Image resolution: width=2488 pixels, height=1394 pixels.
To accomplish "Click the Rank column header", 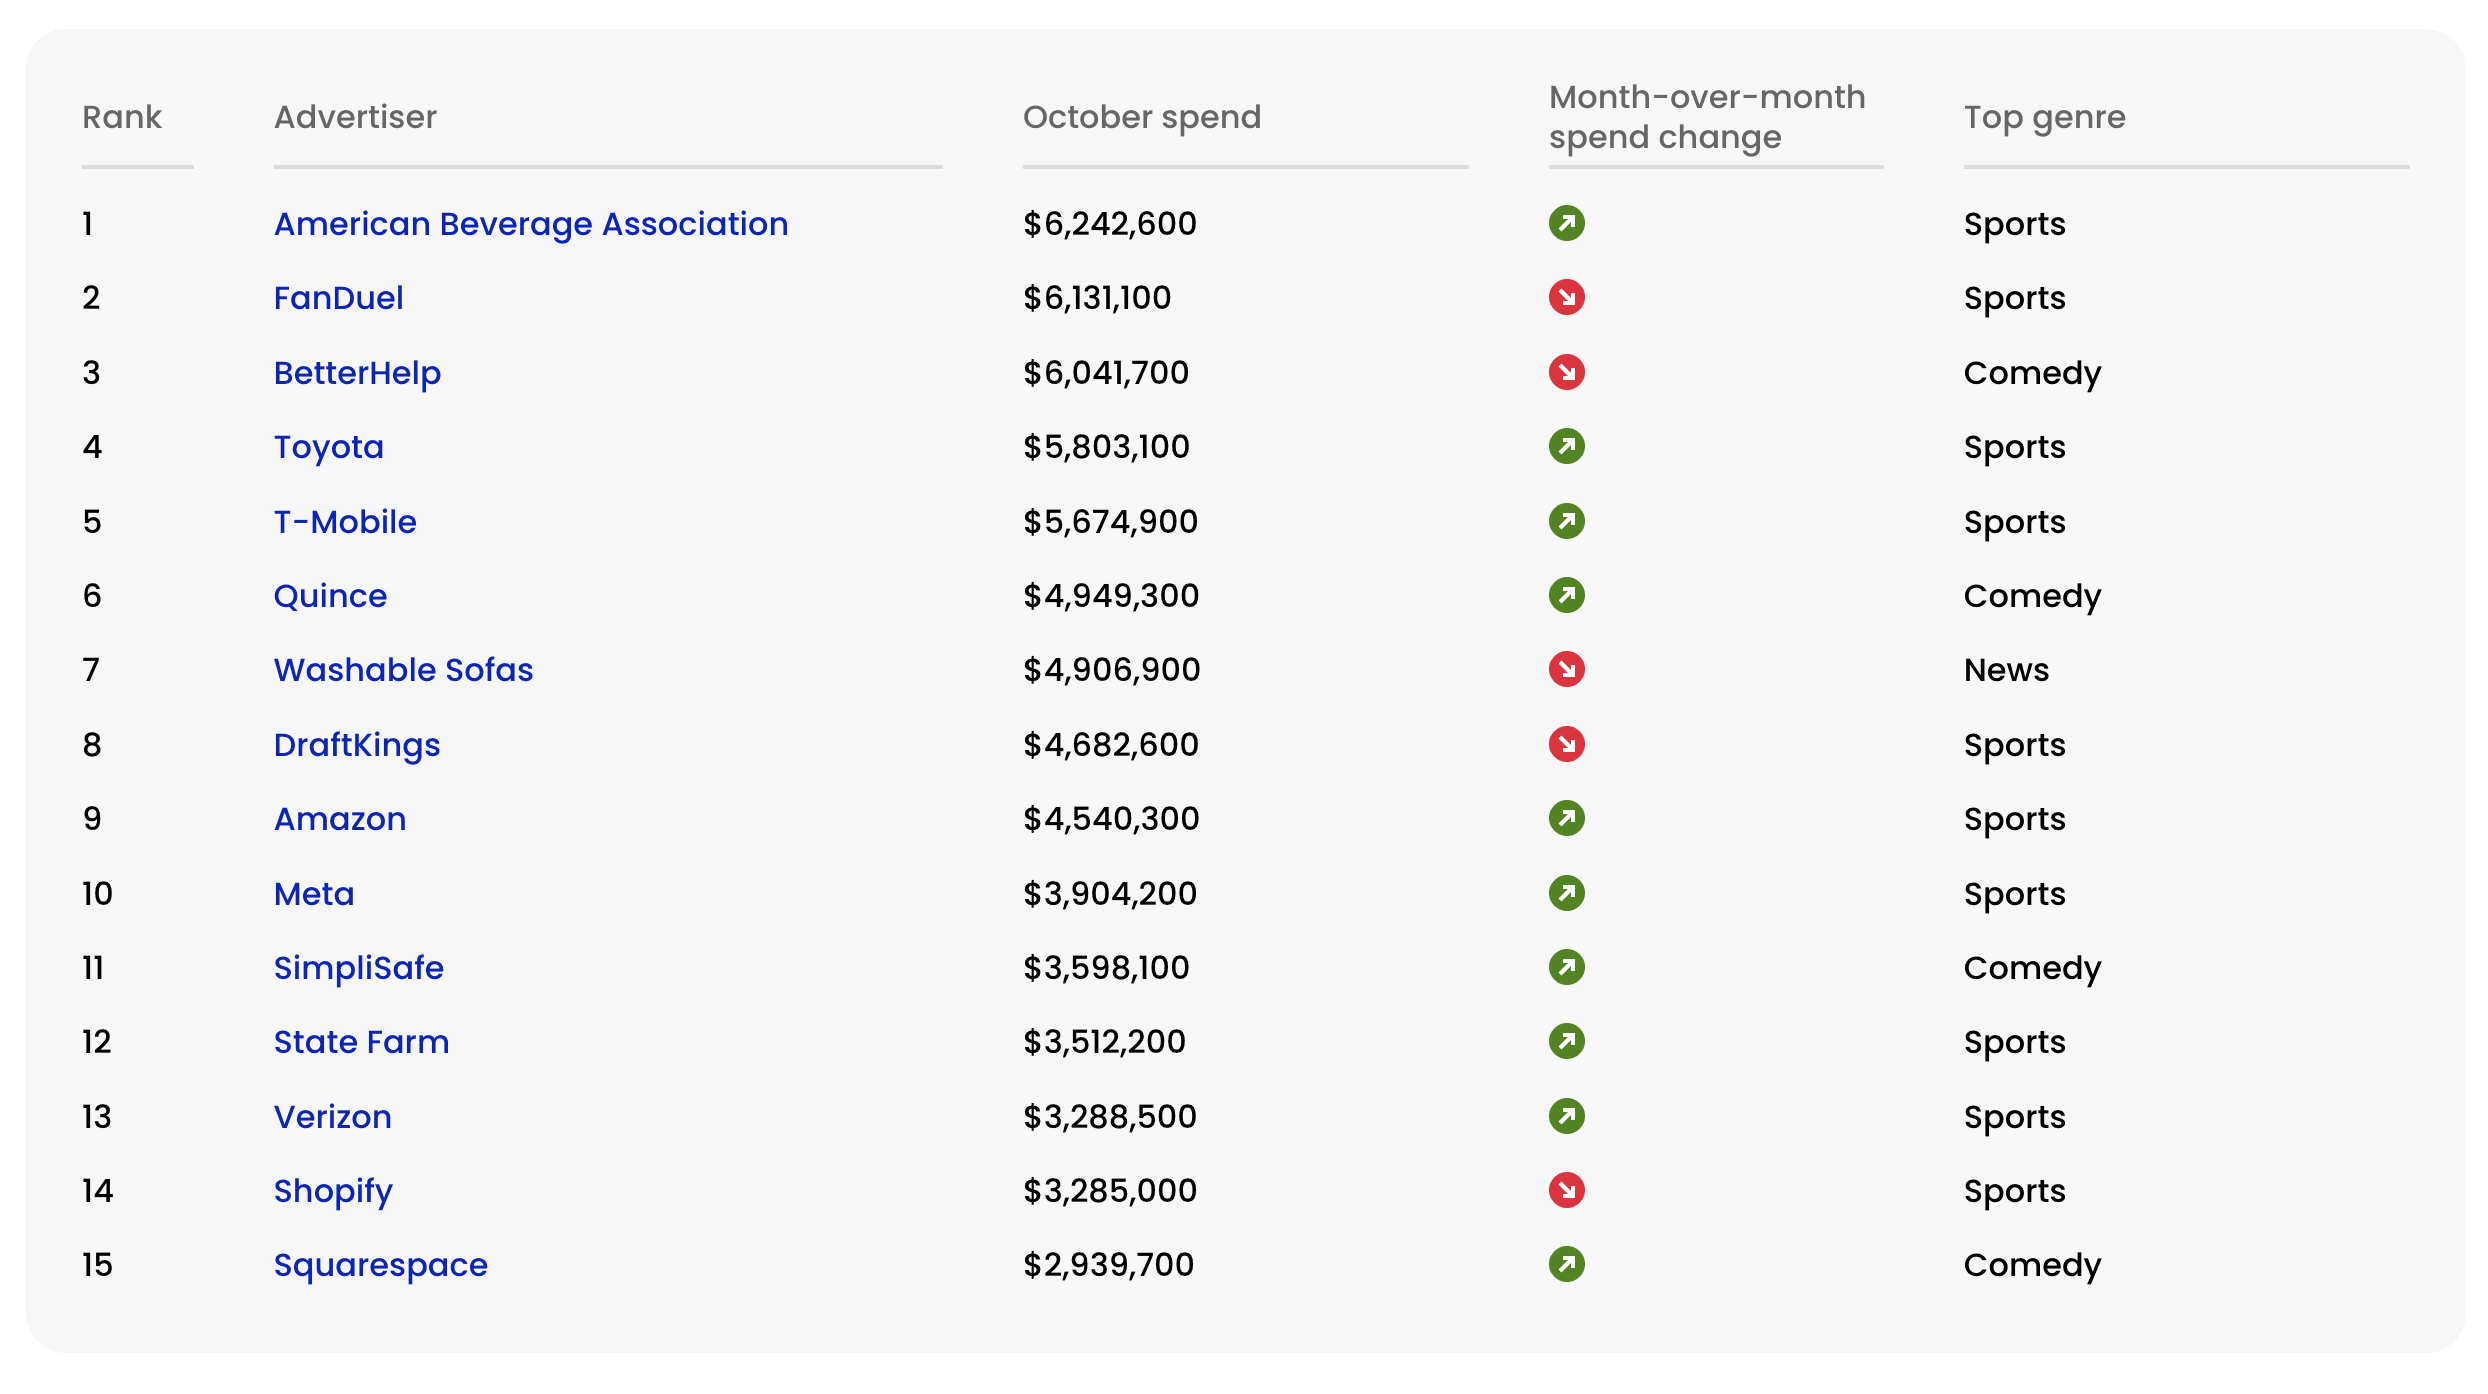I will click(x=122, y=117).
